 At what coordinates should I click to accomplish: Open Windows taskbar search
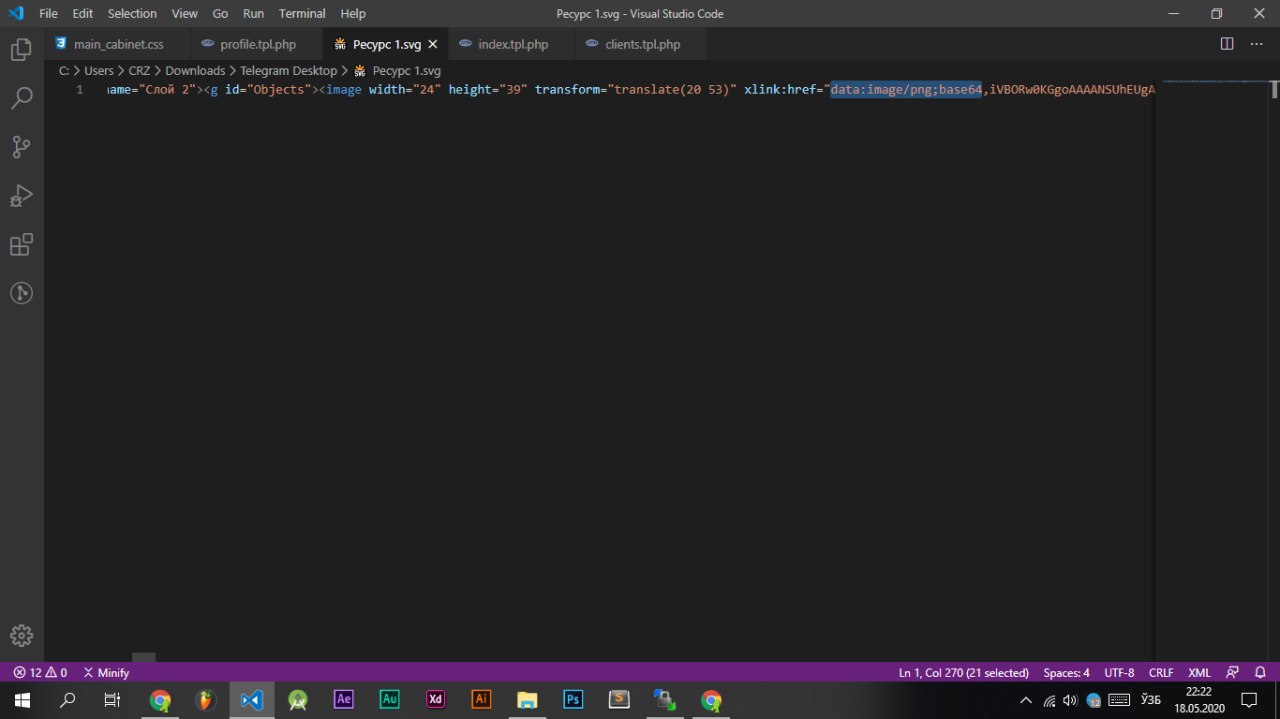(68, 700)
